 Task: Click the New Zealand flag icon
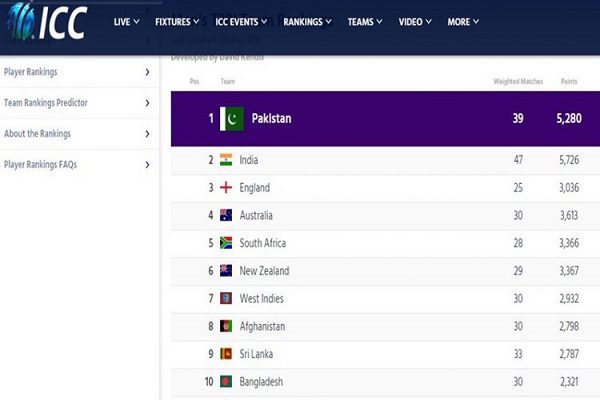coord(226,271)
